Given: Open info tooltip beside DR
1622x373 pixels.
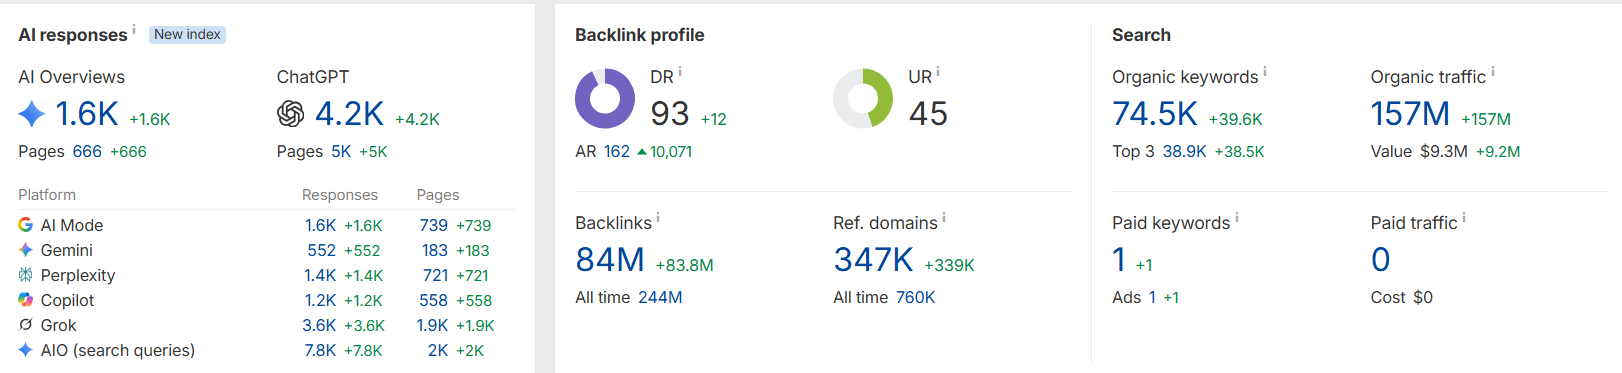Looking at the screenshot, I should click(680, 72).
